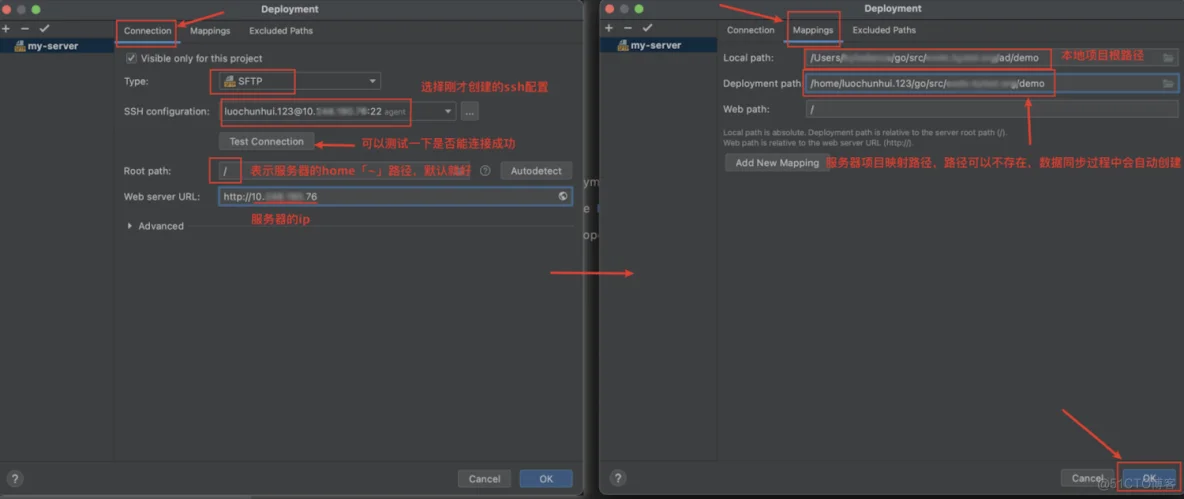The width and height of the screenshot is (1184, 499).
Task: Remove server with minus icon, right window
Action: tap(627, 28)
